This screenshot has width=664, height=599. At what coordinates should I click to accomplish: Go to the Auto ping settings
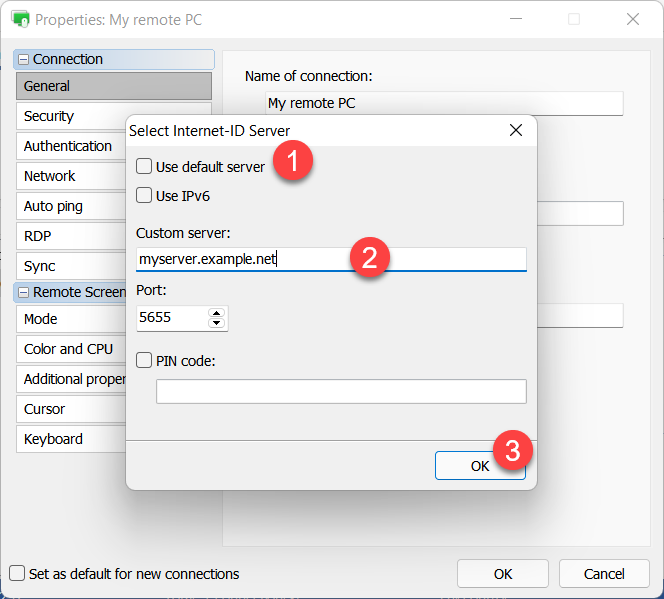(53, 206)
